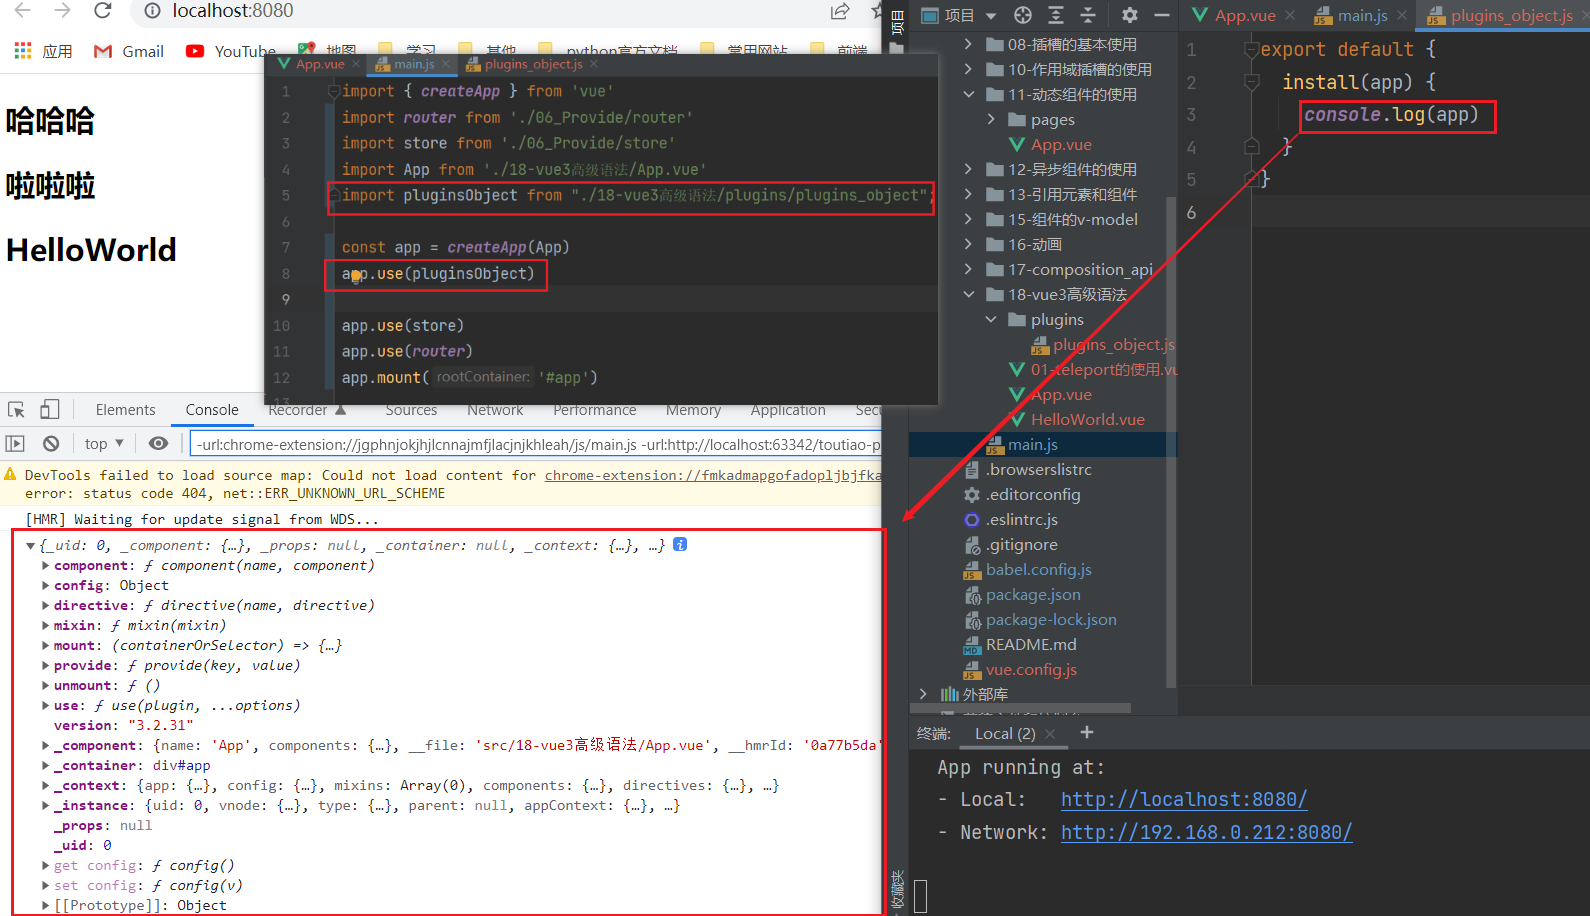Collapse the 18-vue3高级语法 folder
The height and width of the screenshot is (916, 1590).
(967, 294)
